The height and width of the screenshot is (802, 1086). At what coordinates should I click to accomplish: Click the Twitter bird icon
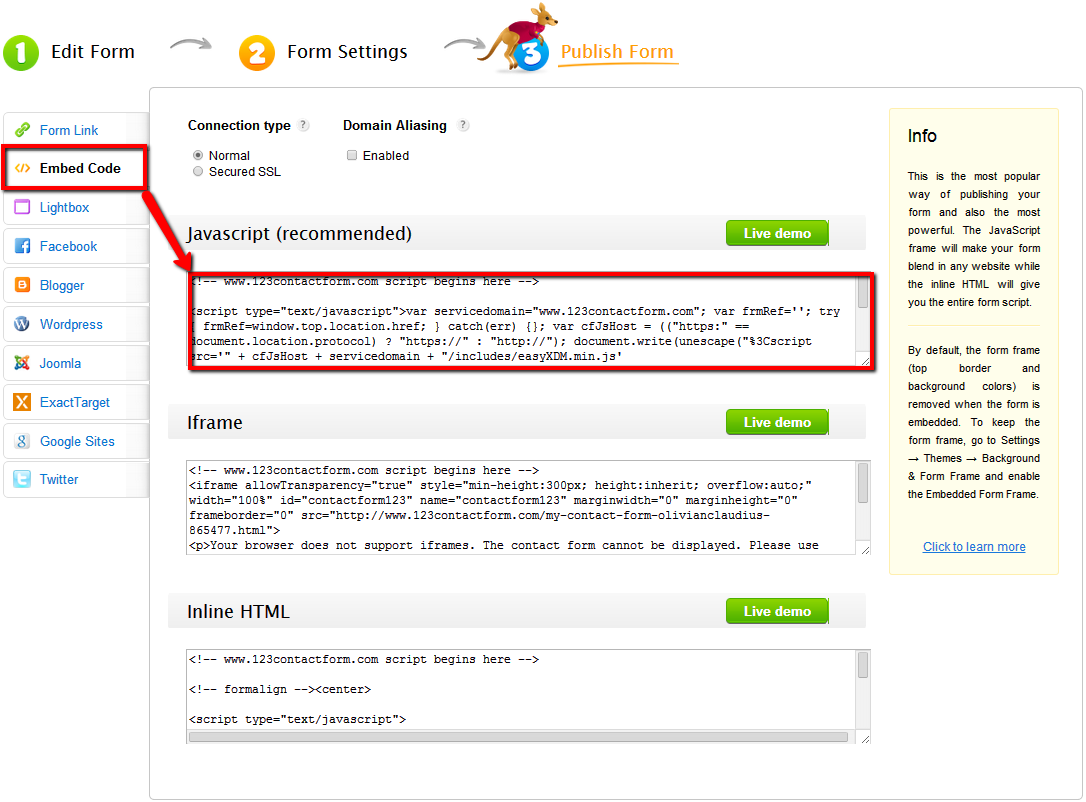click(x=22, y=479)
